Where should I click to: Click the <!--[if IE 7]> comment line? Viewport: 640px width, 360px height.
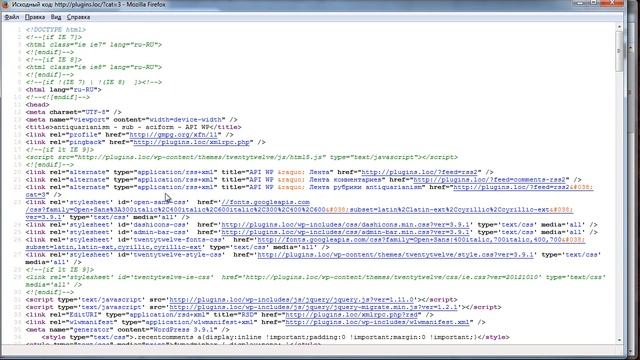point(54,37)
